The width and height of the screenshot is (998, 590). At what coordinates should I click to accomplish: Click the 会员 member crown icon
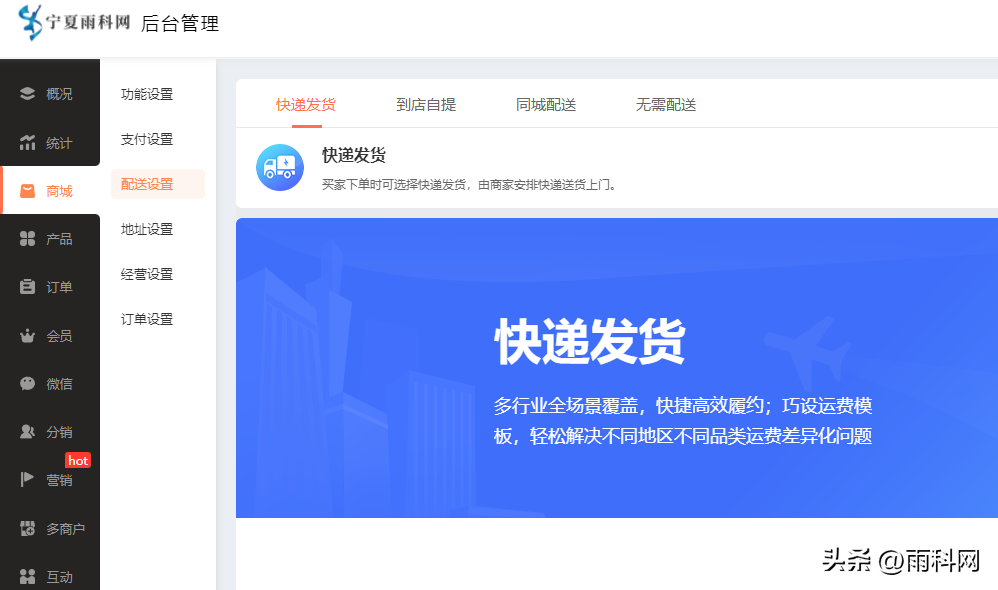(x=28, y=336)
